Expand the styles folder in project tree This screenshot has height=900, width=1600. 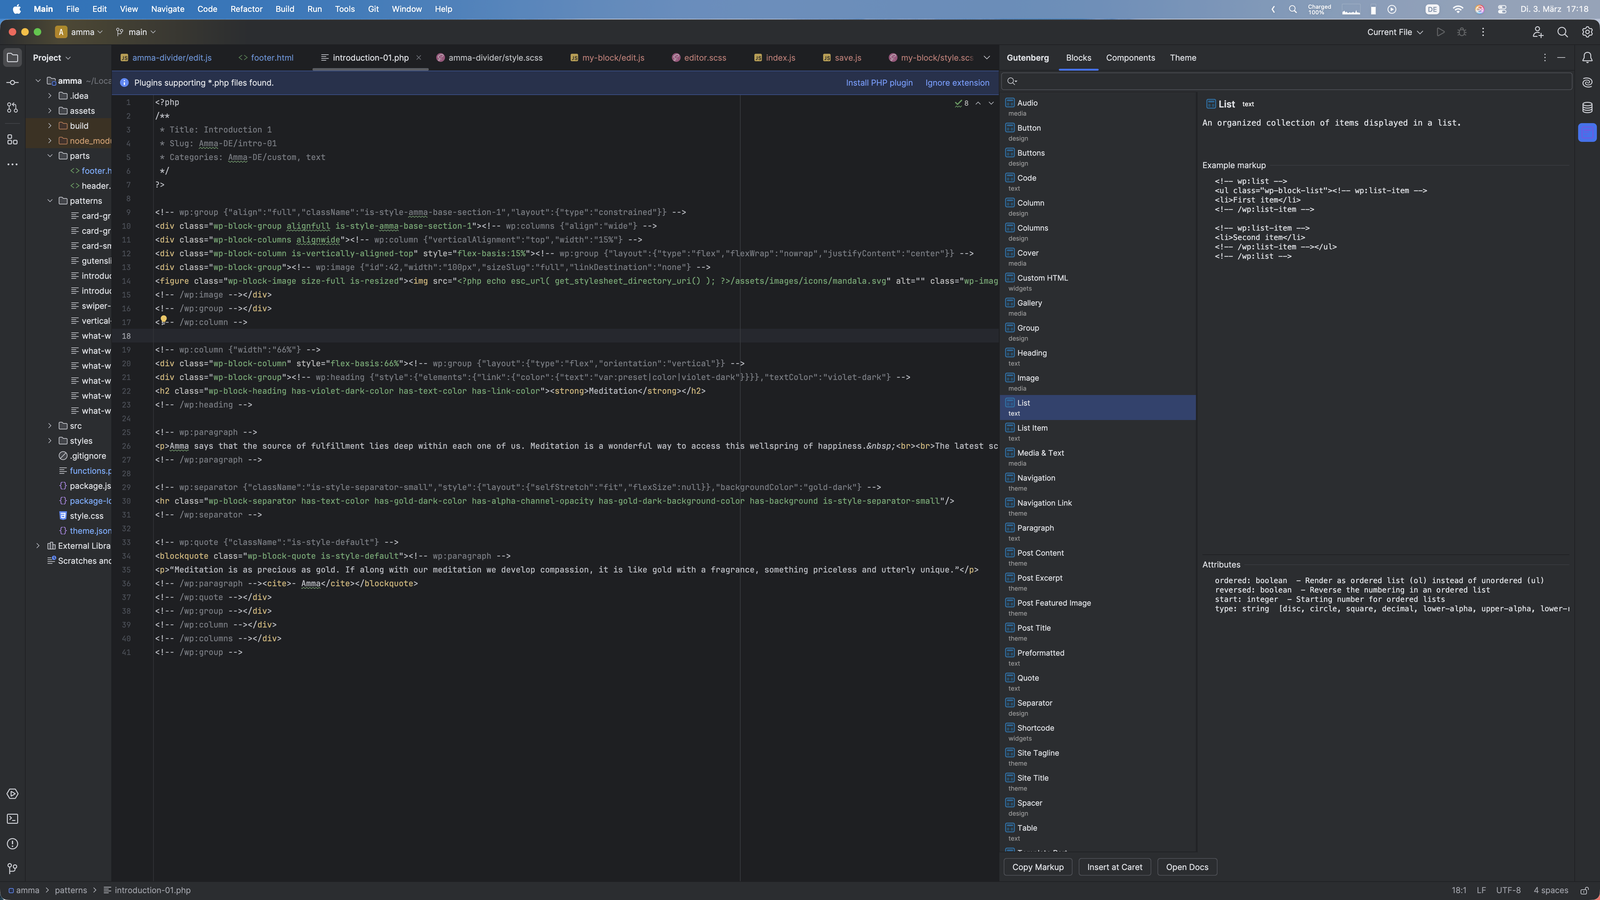[x=50, y=441]
